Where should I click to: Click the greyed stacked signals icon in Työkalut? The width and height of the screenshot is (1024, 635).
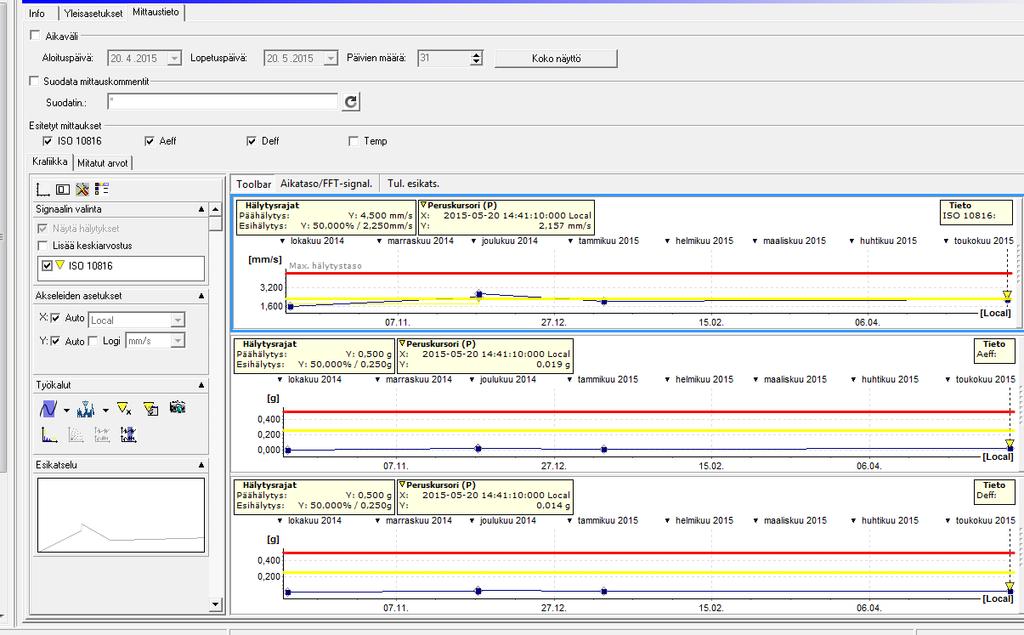click(x=102, y=434)
